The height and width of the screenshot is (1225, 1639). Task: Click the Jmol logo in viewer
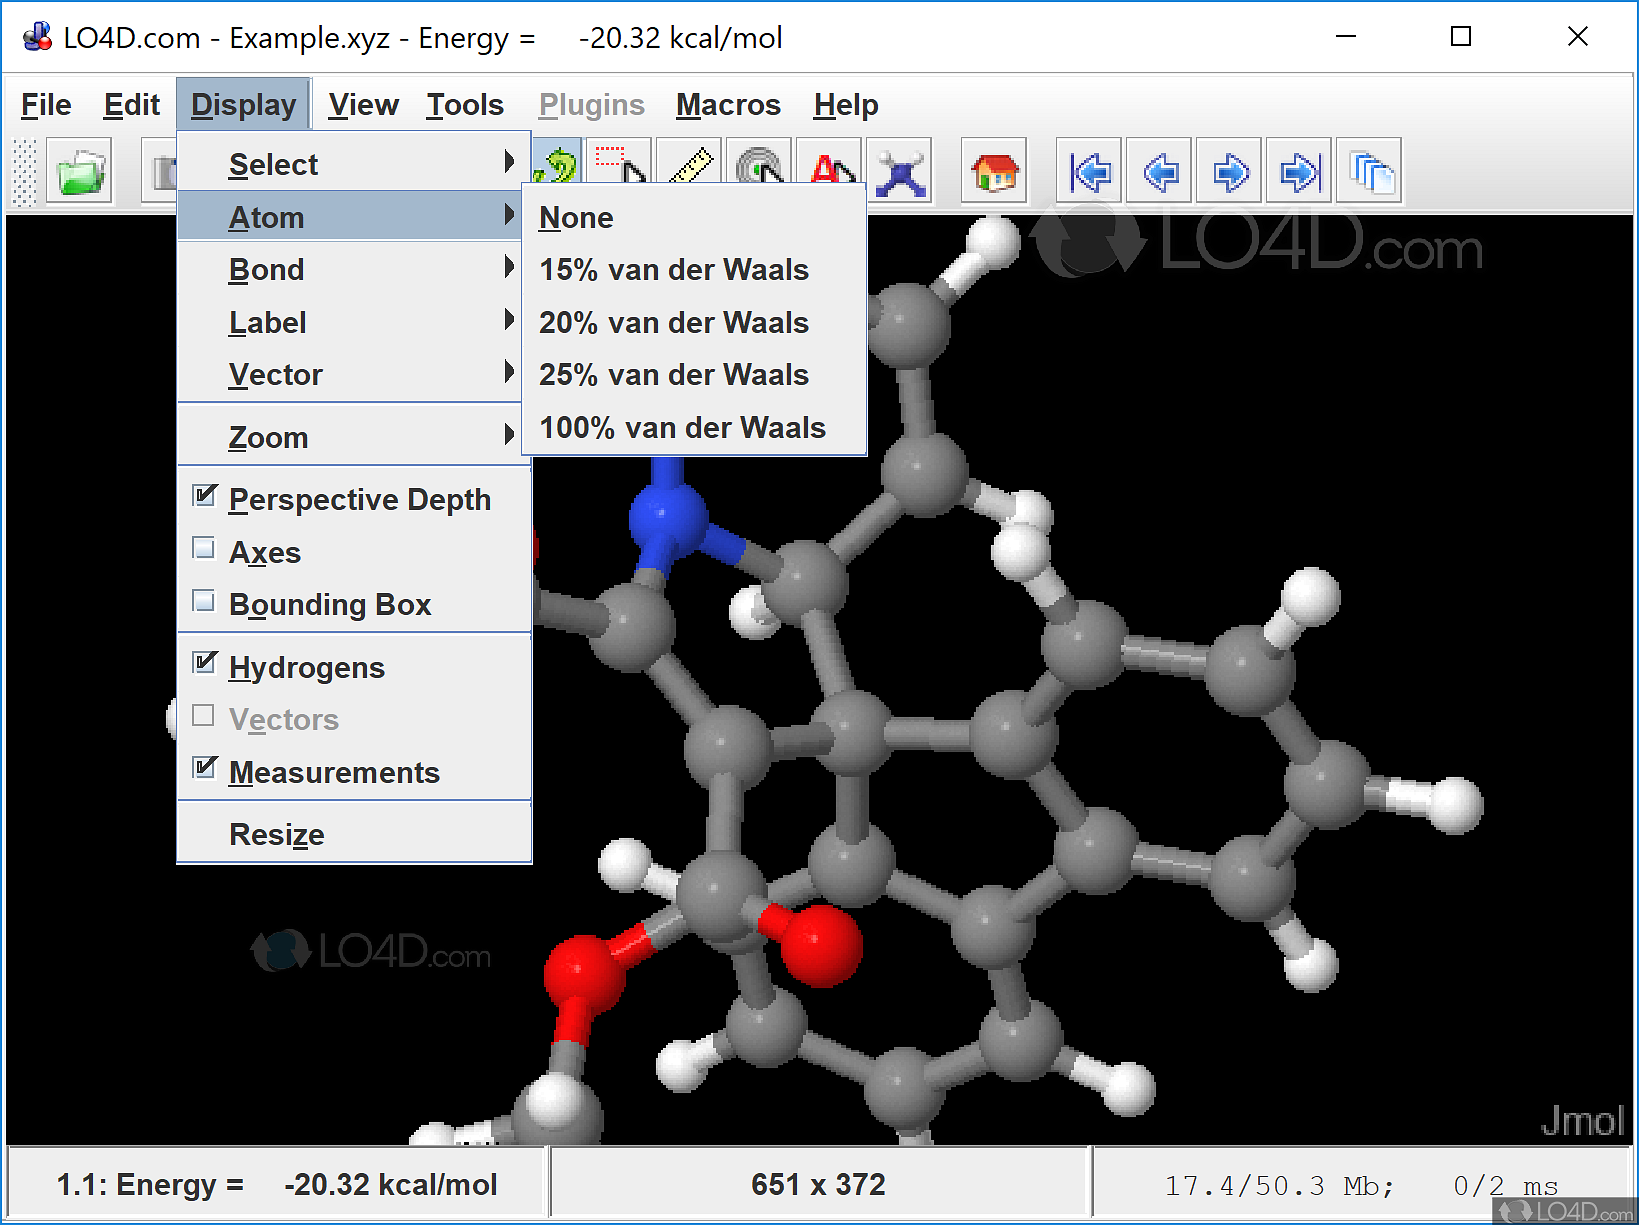click(x=1582, y=1121)
